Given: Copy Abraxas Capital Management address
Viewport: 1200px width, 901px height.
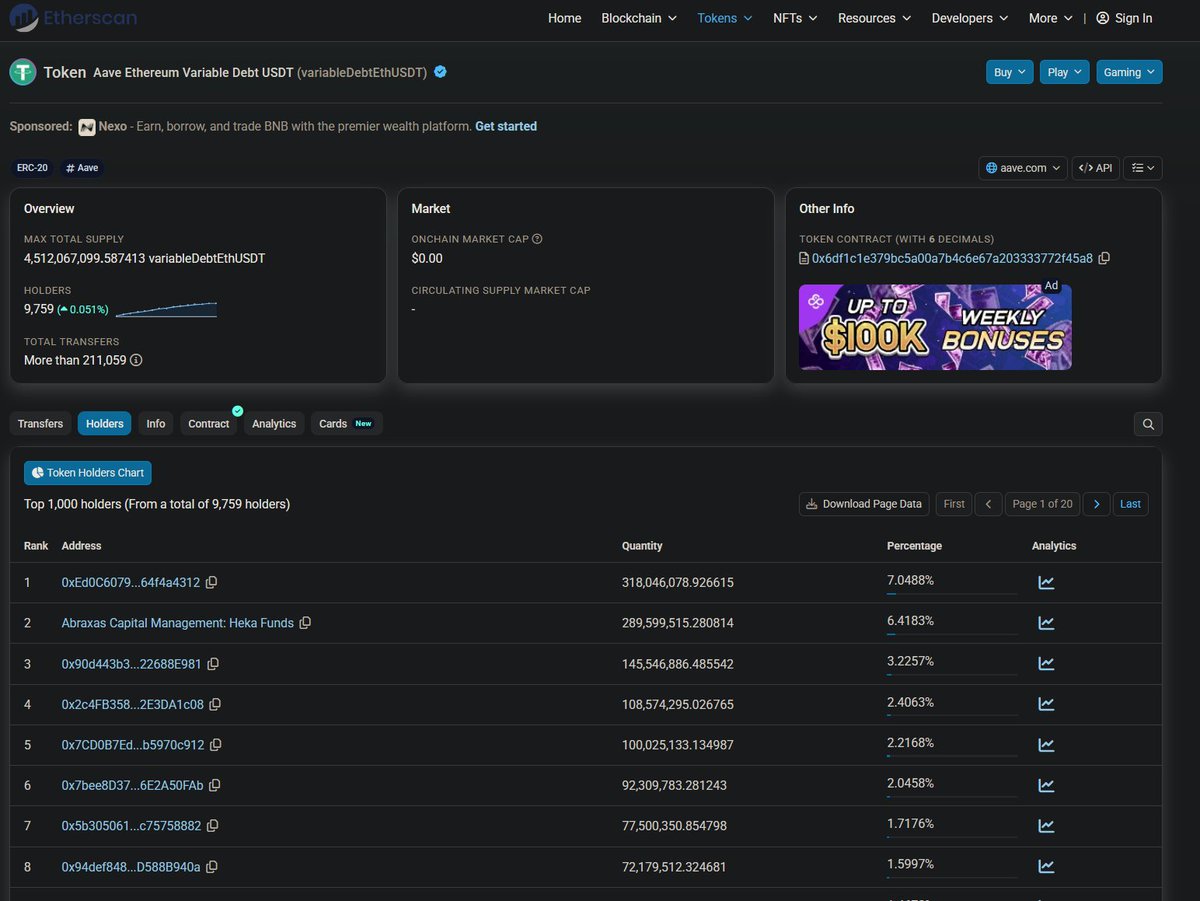Looking at the screenshot, I should [305, 623].
